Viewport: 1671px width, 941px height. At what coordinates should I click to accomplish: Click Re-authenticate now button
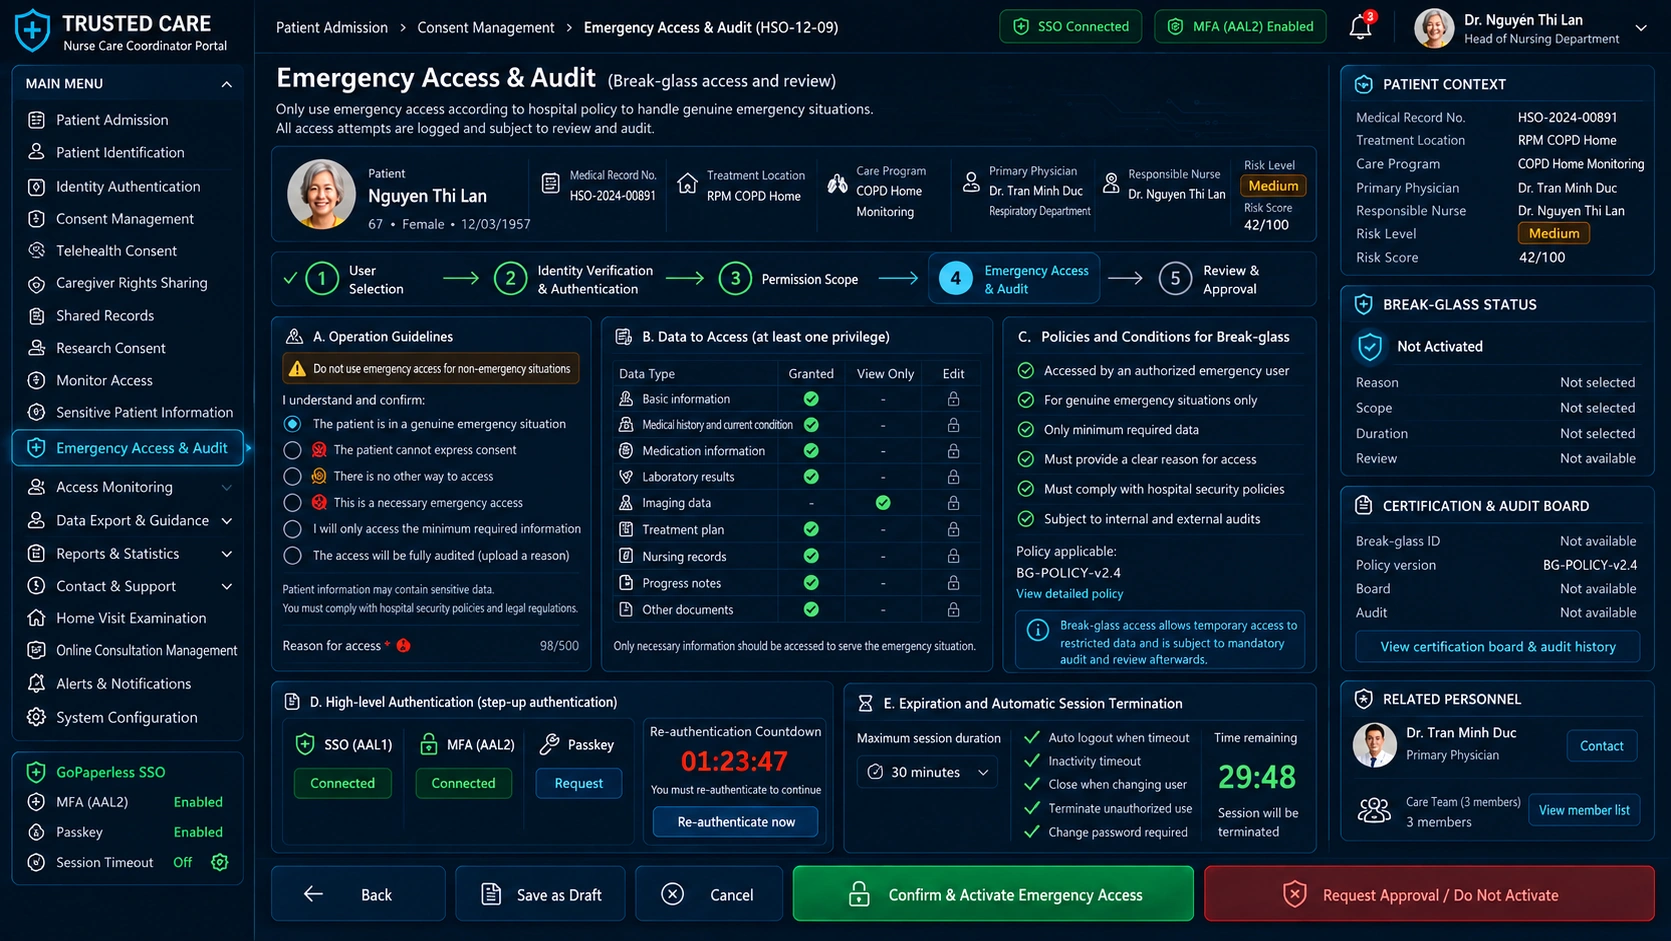point(736,822)
